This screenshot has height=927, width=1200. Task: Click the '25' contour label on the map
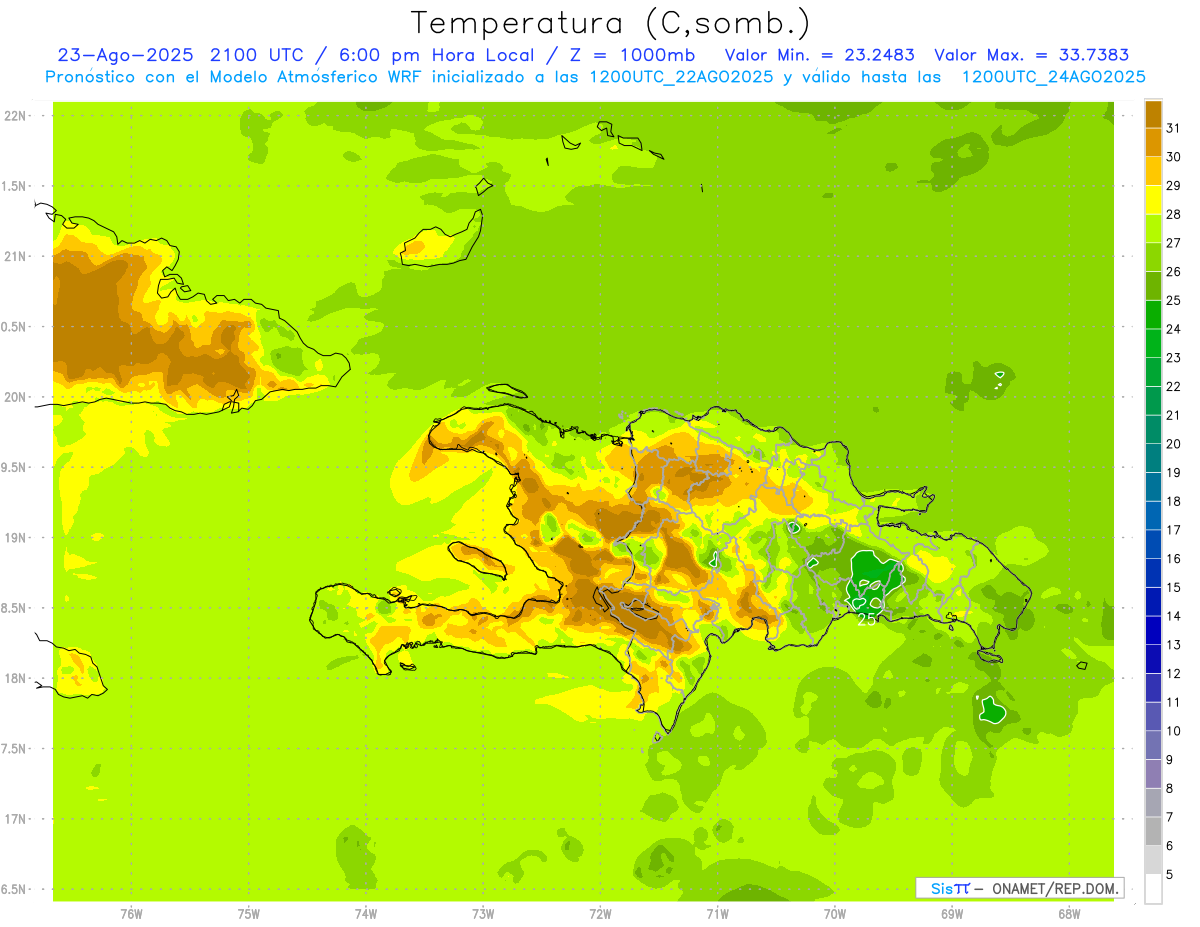(867, 619)
